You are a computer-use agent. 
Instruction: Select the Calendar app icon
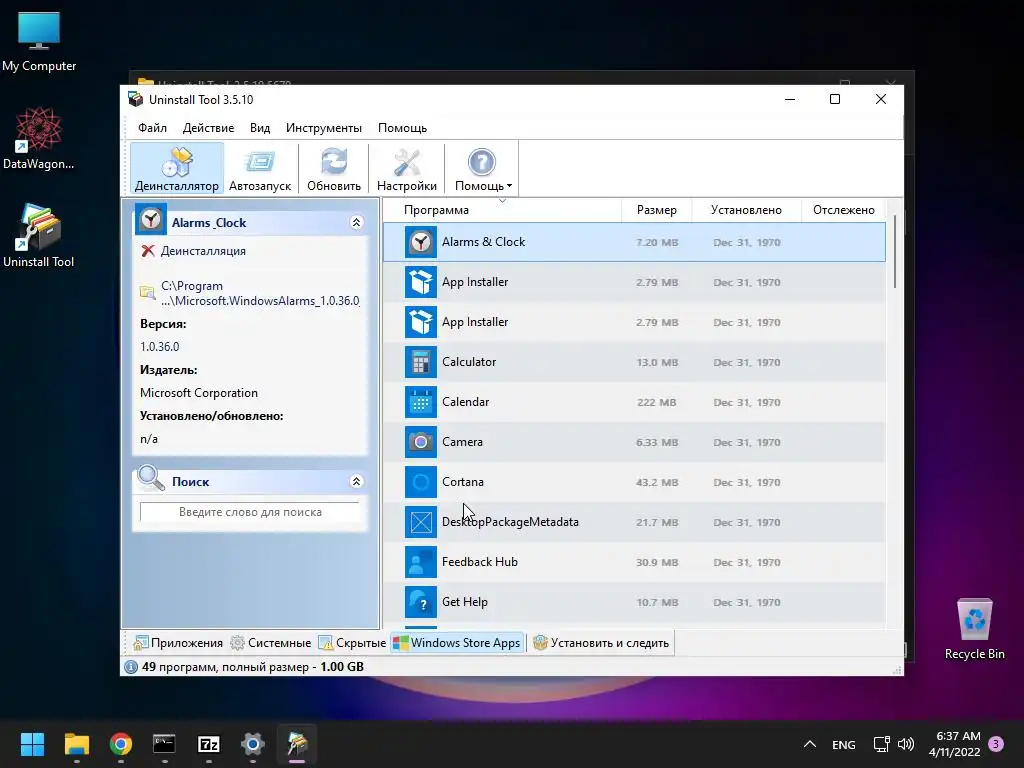pyautogui.click(x=421, y=402)
